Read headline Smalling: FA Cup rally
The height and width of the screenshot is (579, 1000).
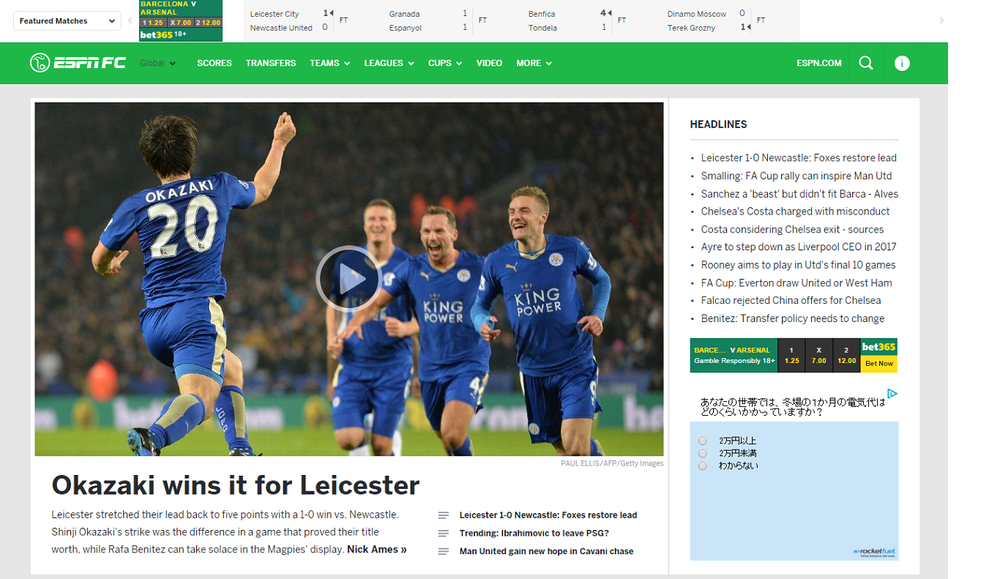point(796,176)
